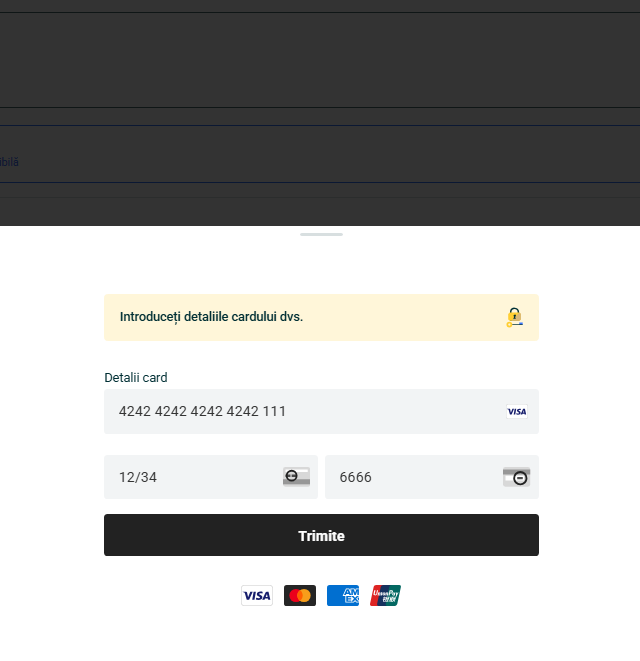Viewport: 640px width, 661px height.
Task: Click the American Express logo
Action: 343,596
